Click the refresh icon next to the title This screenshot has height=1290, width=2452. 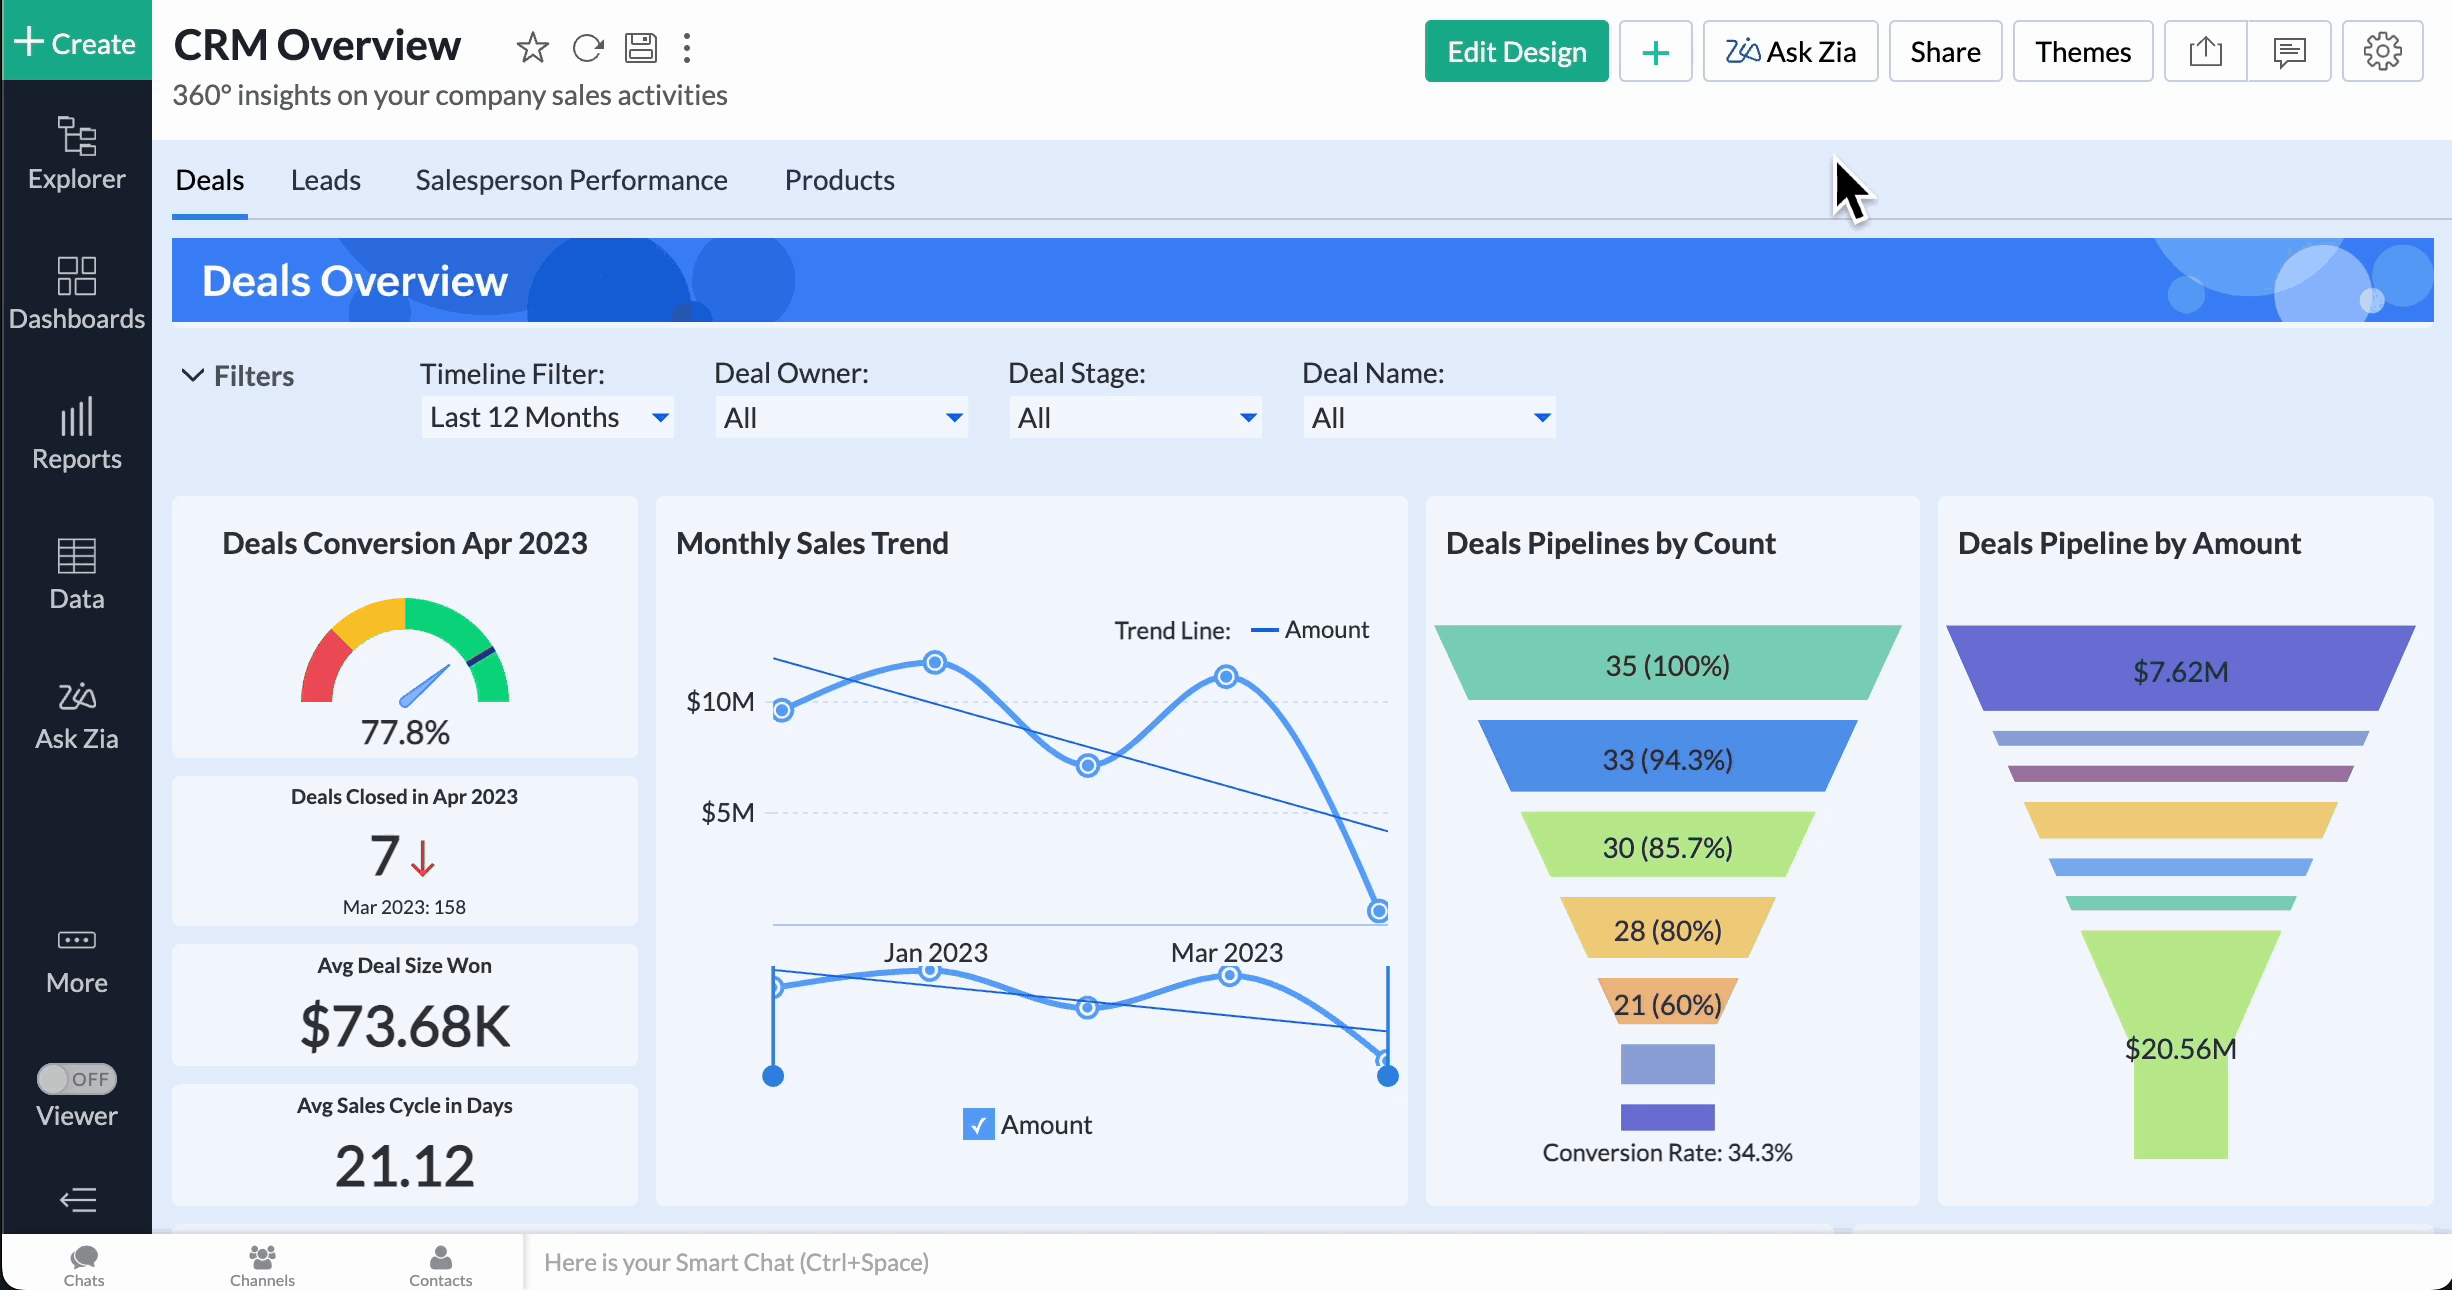pyautogui.click(x=588, y=47)
